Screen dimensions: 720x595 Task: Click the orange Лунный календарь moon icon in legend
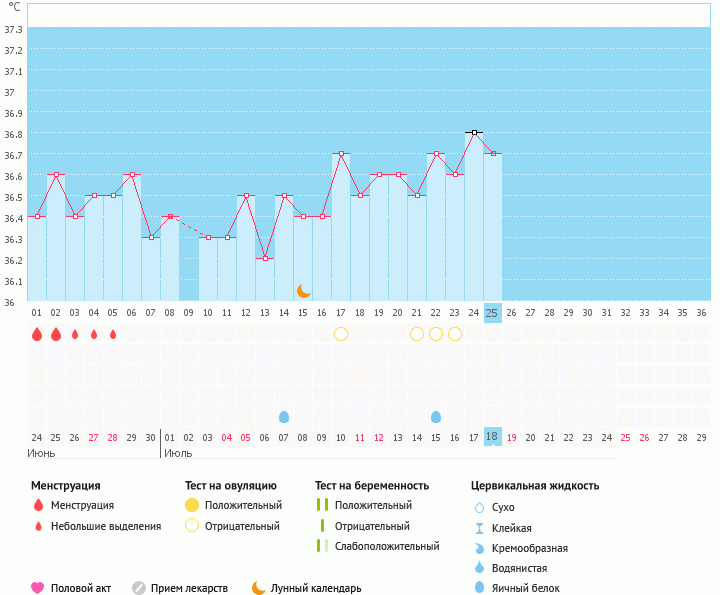pos(259,588)
